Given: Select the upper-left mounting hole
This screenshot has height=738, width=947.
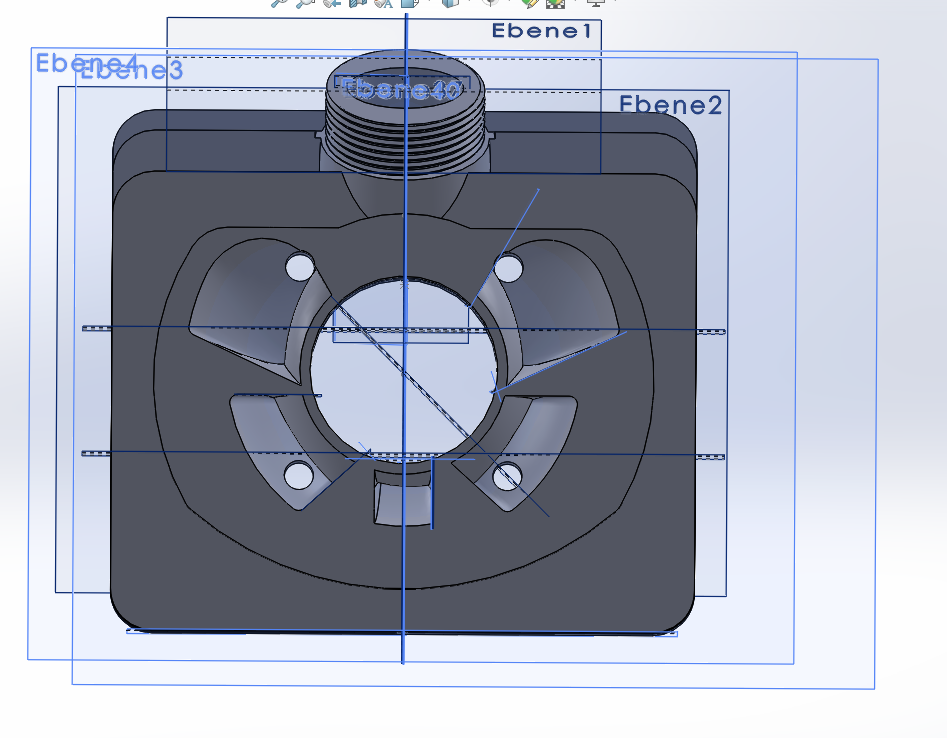Looking at the screenshot, I should (299, 267).
